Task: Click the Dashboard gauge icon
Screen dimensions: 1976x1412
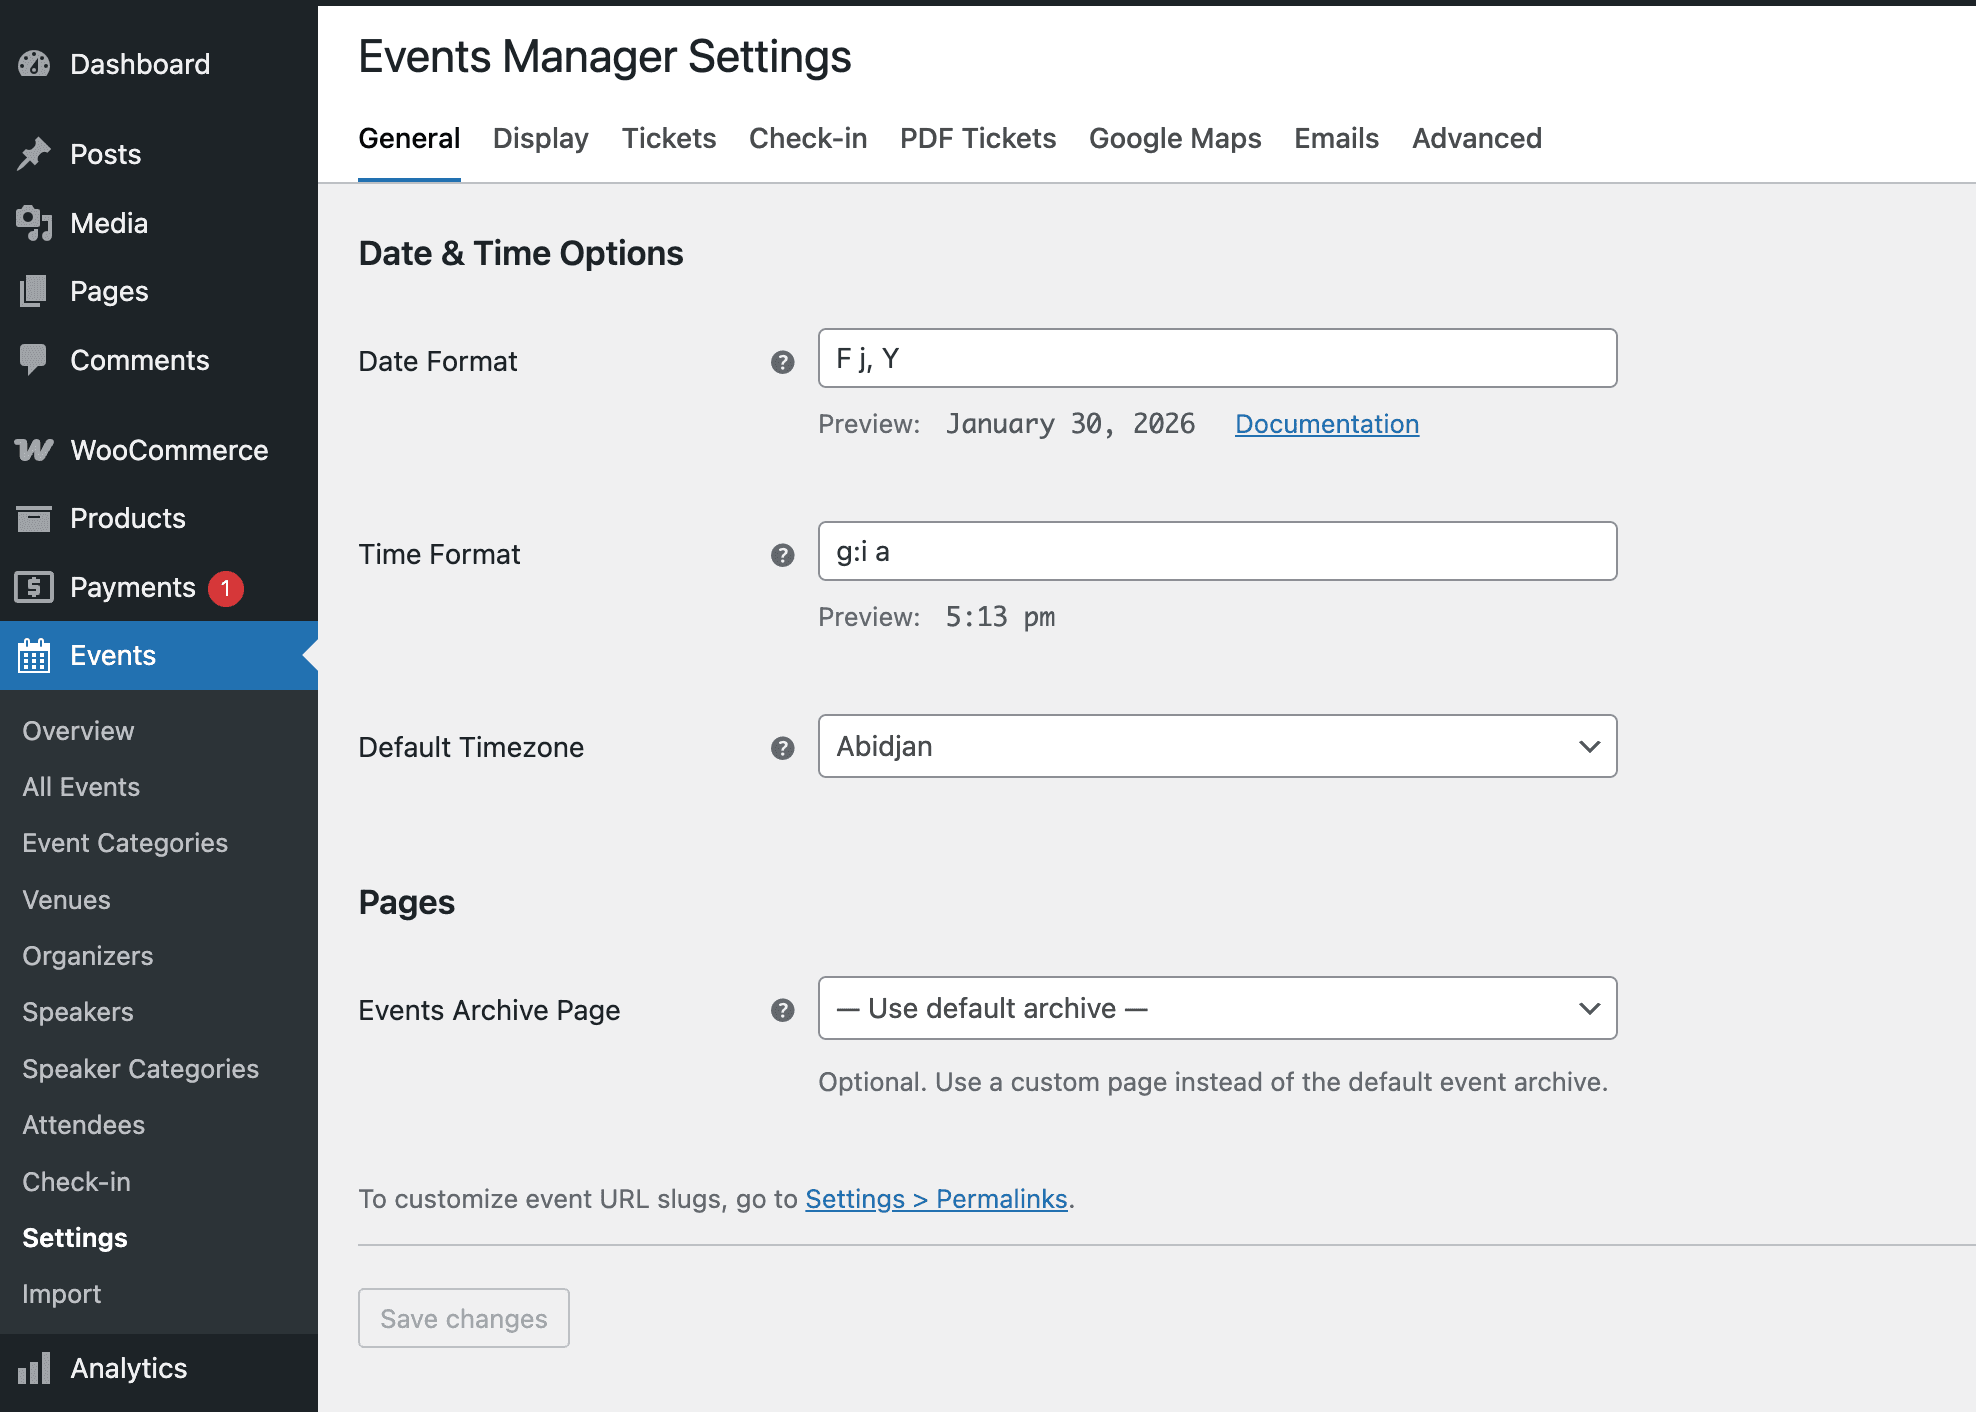Action: 34,64
